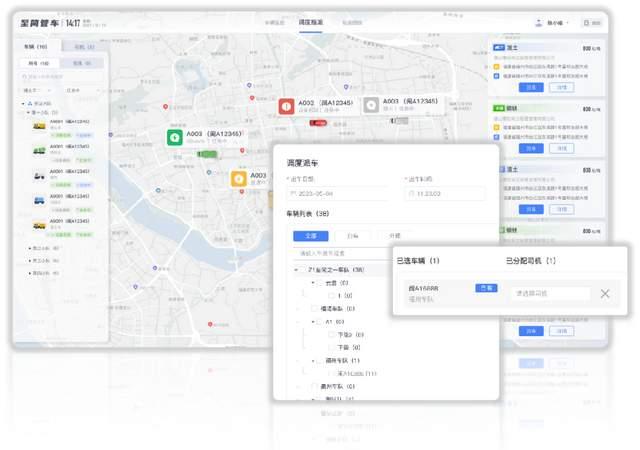Click the green A003 vehicle marker icon
The image size is (640, 450).
coord(175,138)
